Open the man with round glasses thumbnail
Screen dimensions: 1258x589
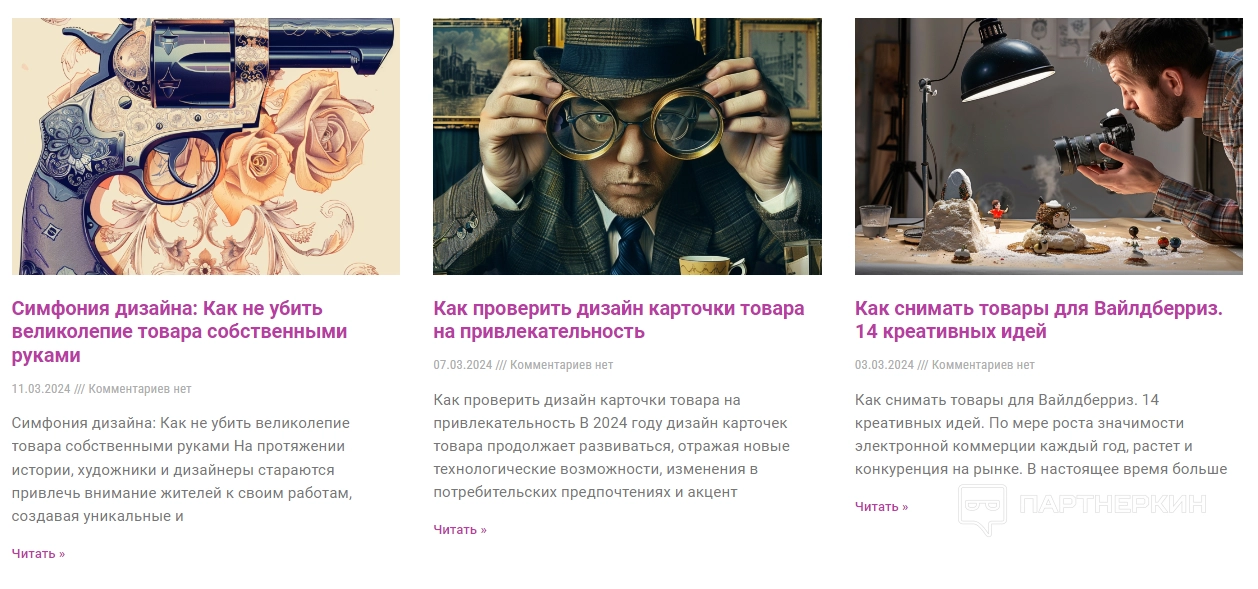[627, 146]
